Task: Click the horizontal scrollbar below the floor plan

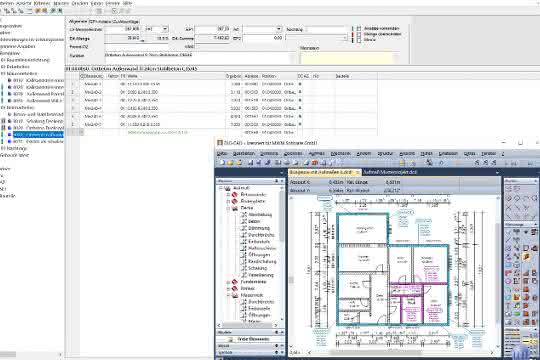Action: pyautogui.click(x=375, y=352)
